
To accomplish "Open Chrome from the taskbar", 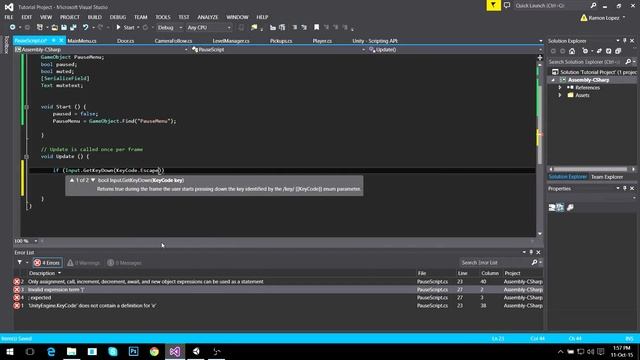I will 154,351.
